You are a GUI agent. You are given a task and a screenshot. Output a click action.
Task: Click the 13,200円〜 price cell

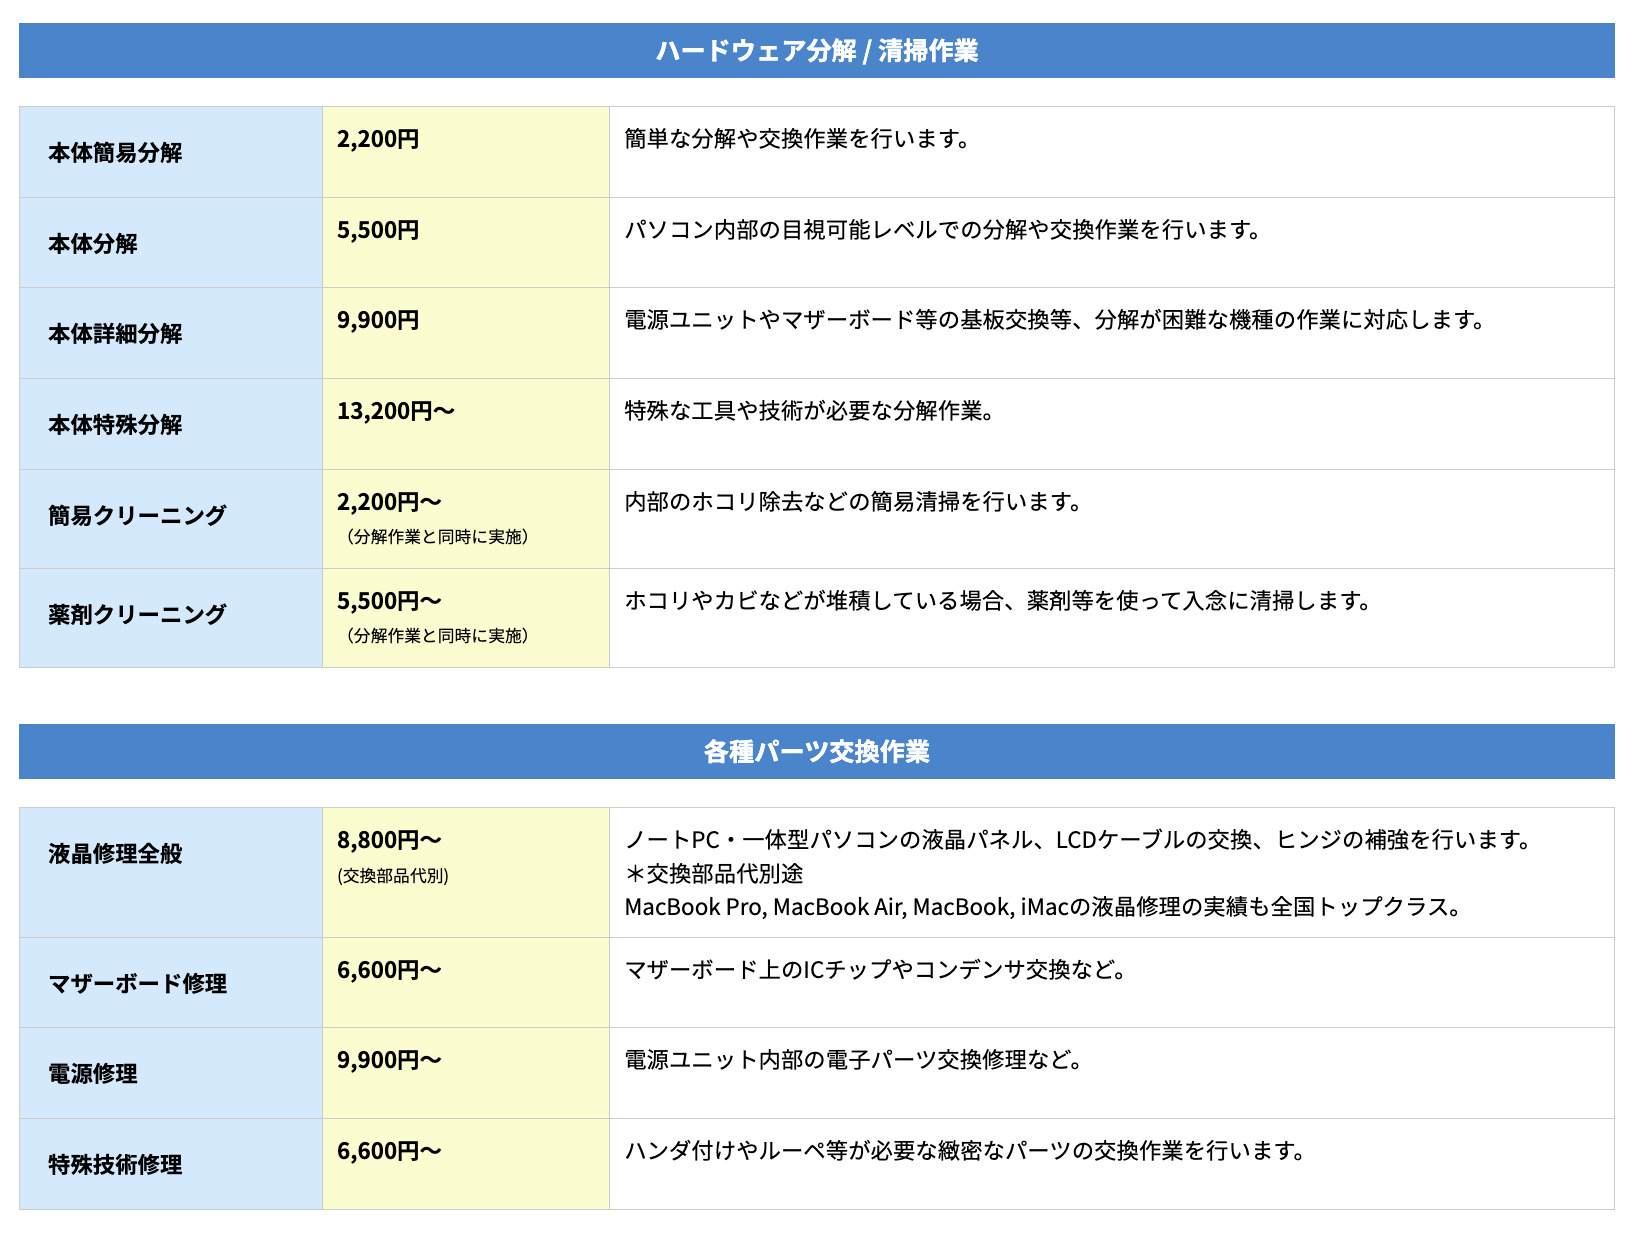[396, 411]
